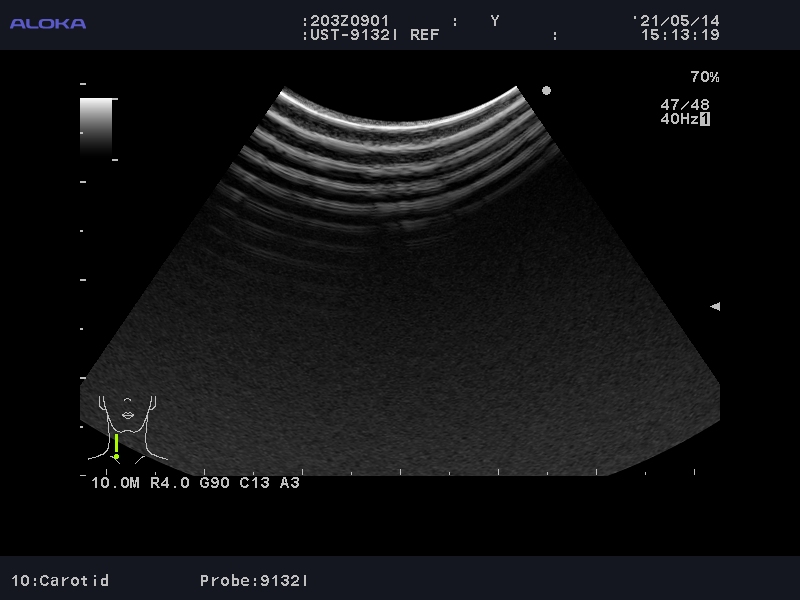Image resolution: width=800 pixels, height=600 pixels.
Task: Click the time display 15:13:19
Action: 680,35
